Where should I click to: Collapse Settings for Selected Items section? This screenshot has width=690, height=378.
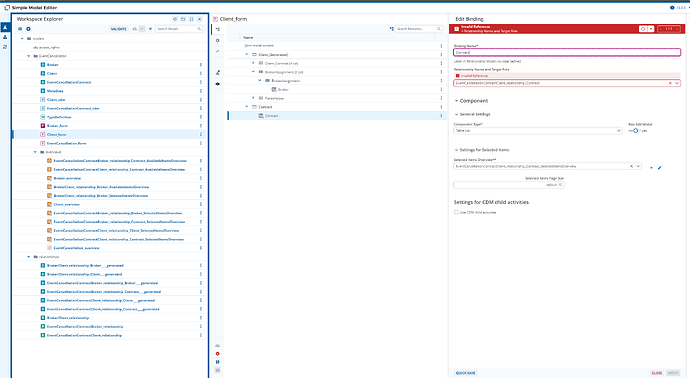point(456,150)
